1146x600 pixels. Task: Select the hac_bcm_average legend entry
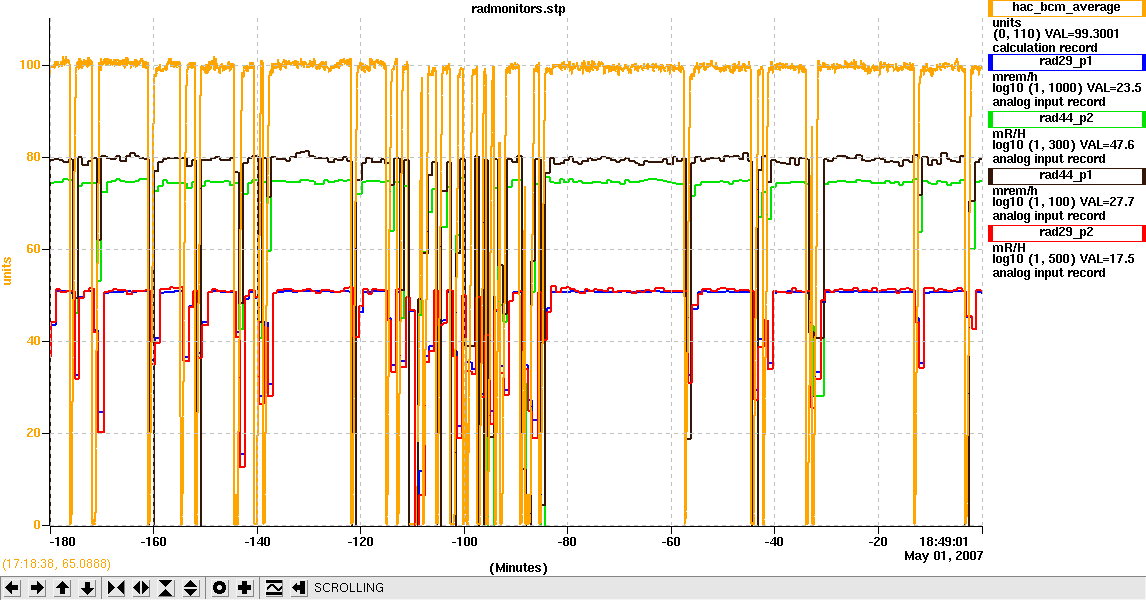pos(1066,8)
